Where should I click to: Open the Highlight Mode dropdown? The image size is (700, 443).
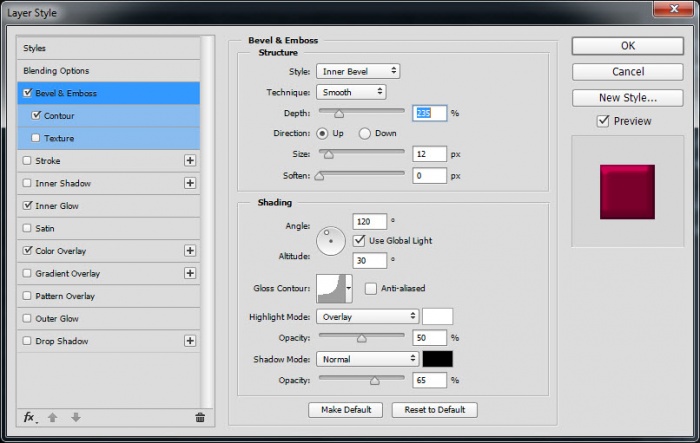(367, 316)
